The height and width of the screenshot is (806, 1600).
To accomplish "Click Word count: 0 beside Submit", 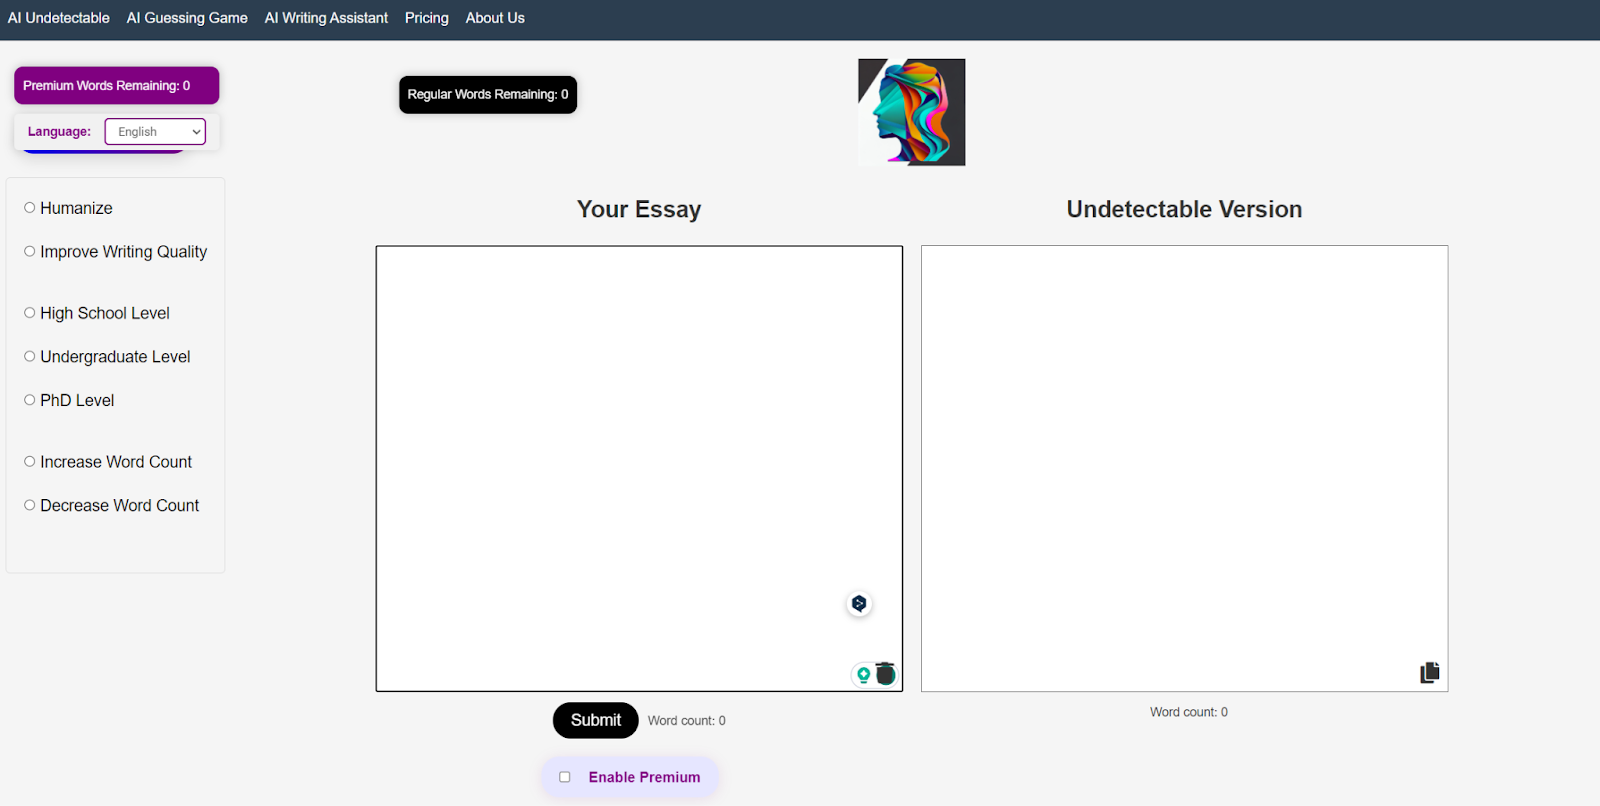I will click(x=687, y=721).
